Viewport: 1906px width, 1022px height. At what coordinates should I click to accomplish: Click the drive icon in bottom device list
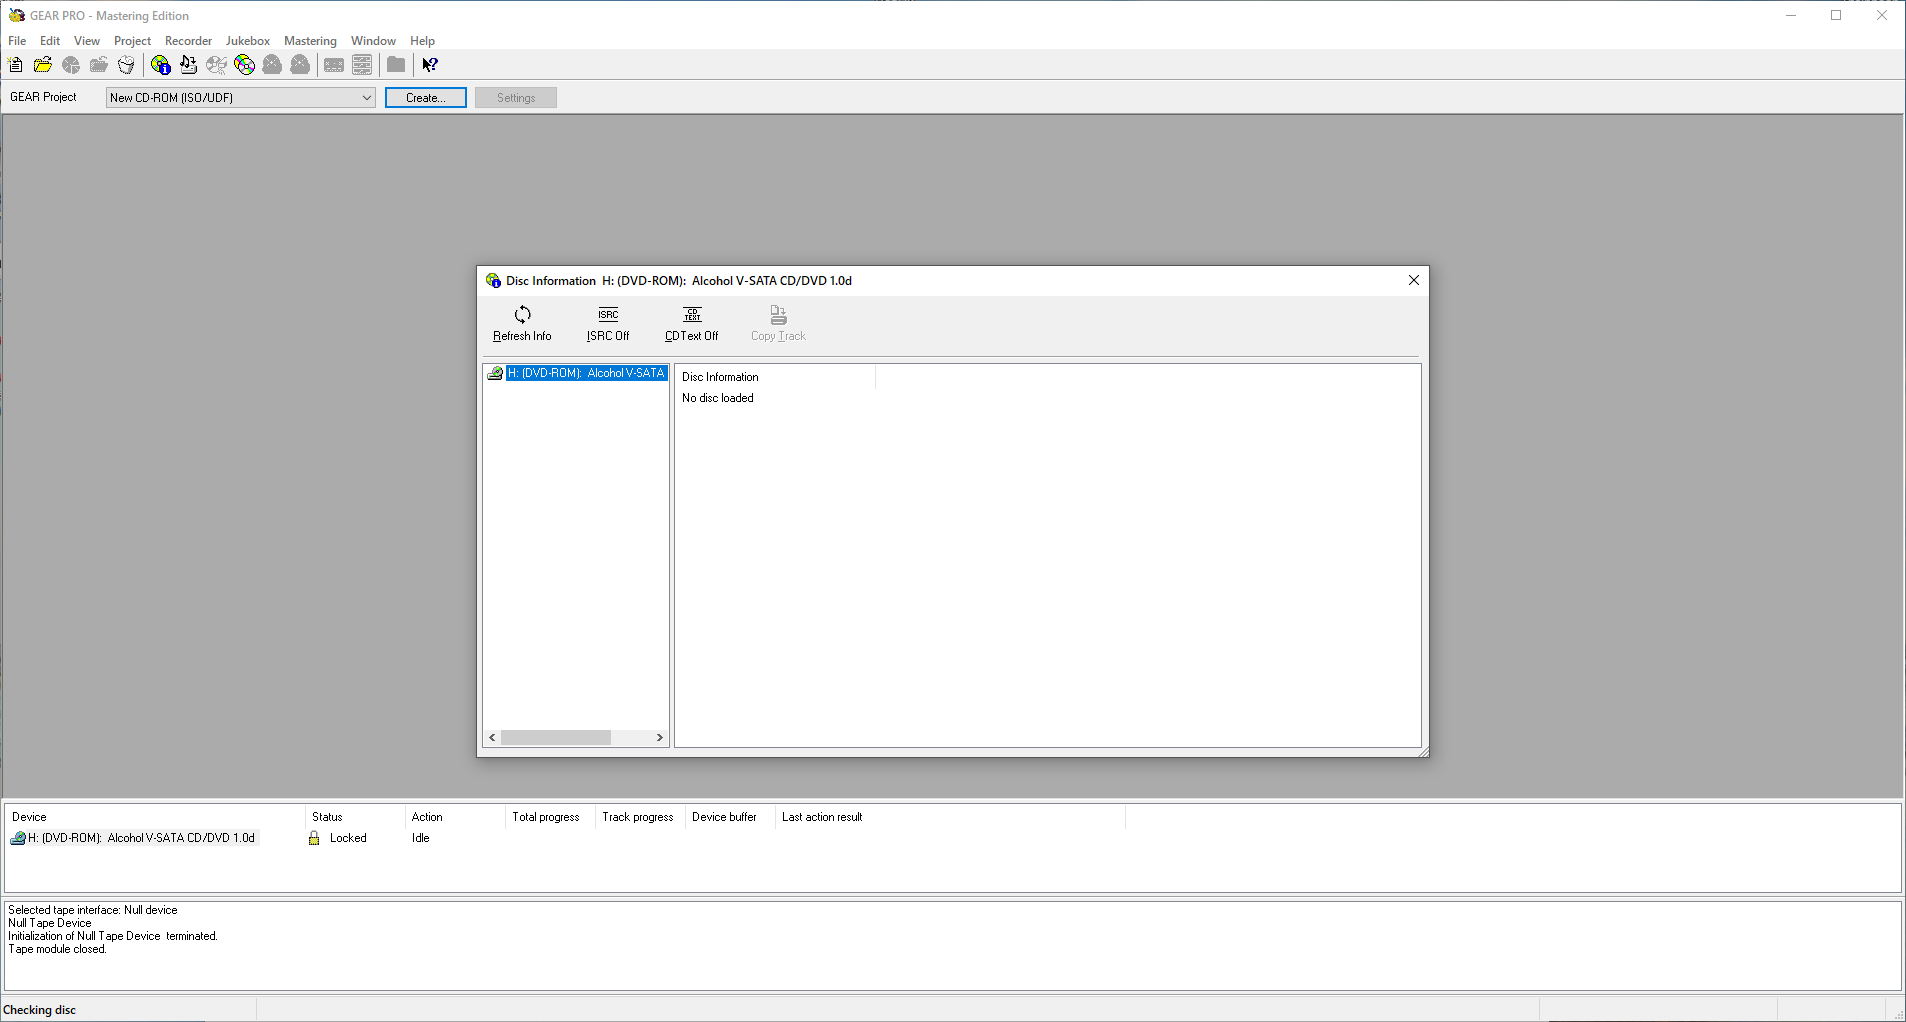pos(18,838)
